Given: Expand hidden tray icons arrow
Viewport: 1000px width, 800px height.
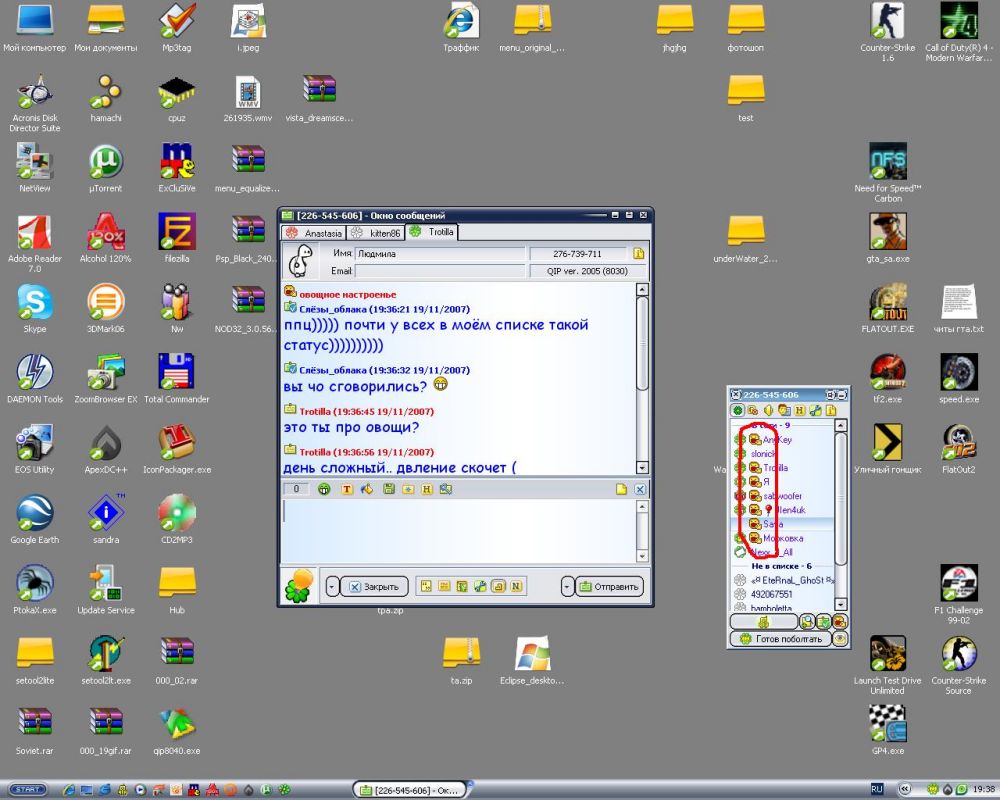Looking at the screenshot, I should [x=904, y=790].
